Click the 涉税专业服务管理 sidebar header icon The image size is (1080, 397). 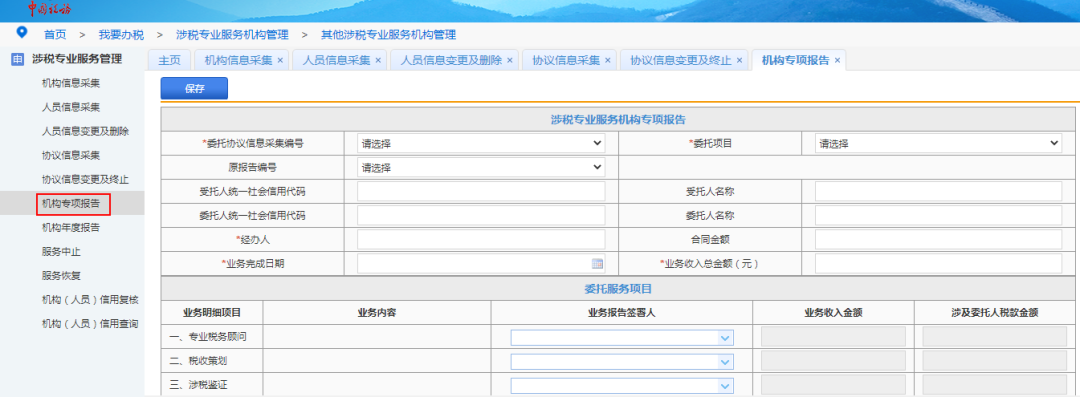18,59
